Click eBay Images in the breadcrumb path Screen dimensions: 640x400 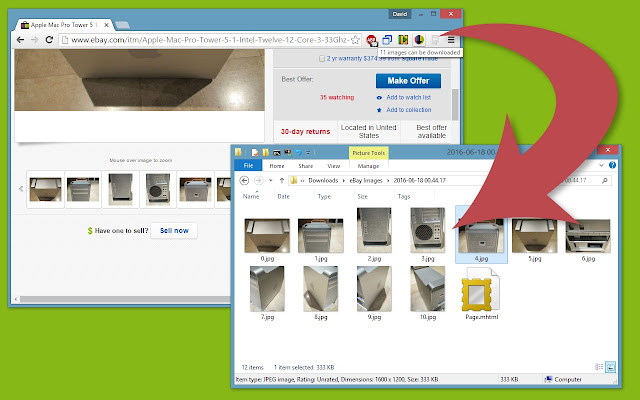(x=366, y=180)
